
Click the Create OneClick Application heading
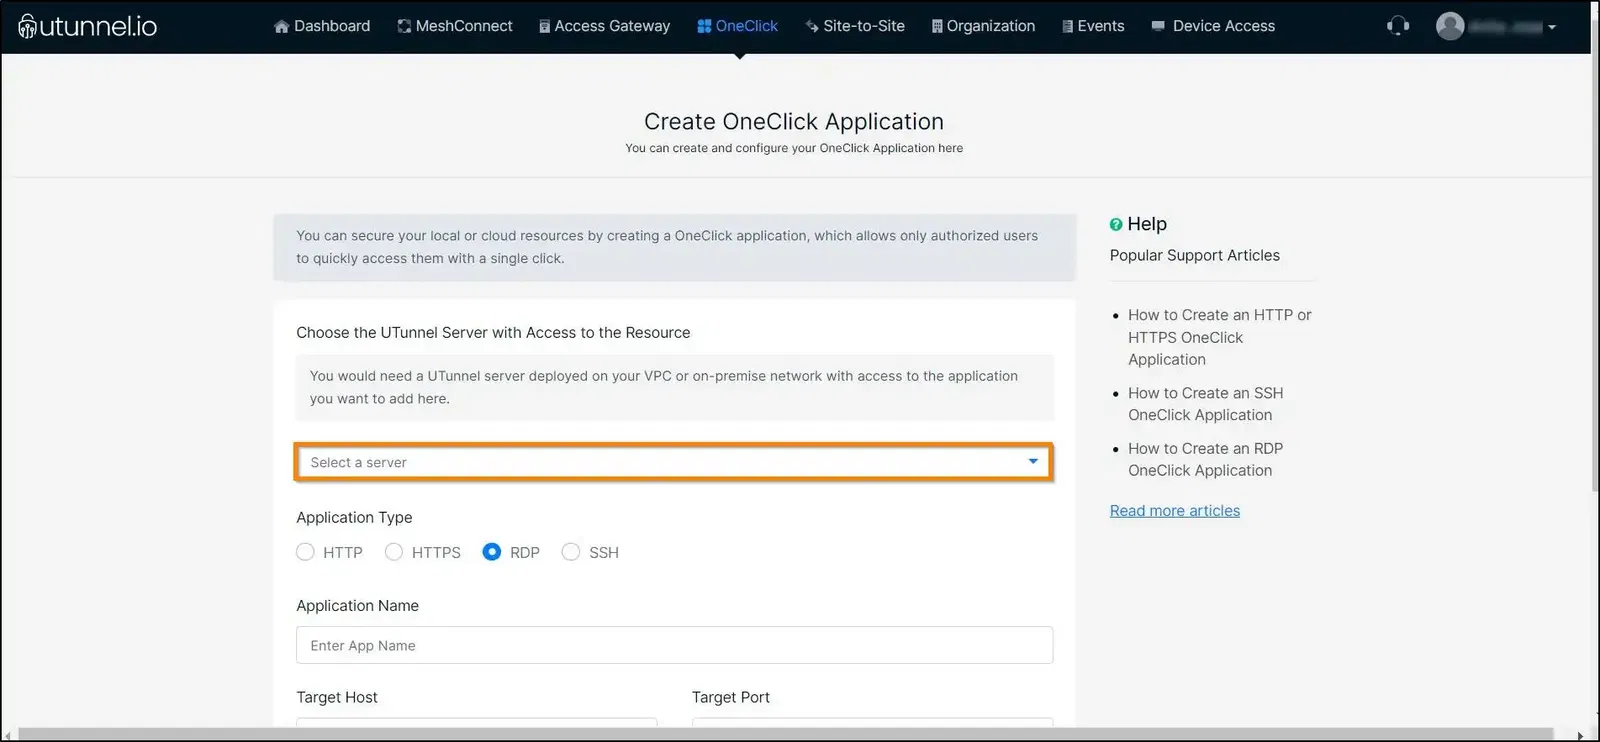point(794,121)
